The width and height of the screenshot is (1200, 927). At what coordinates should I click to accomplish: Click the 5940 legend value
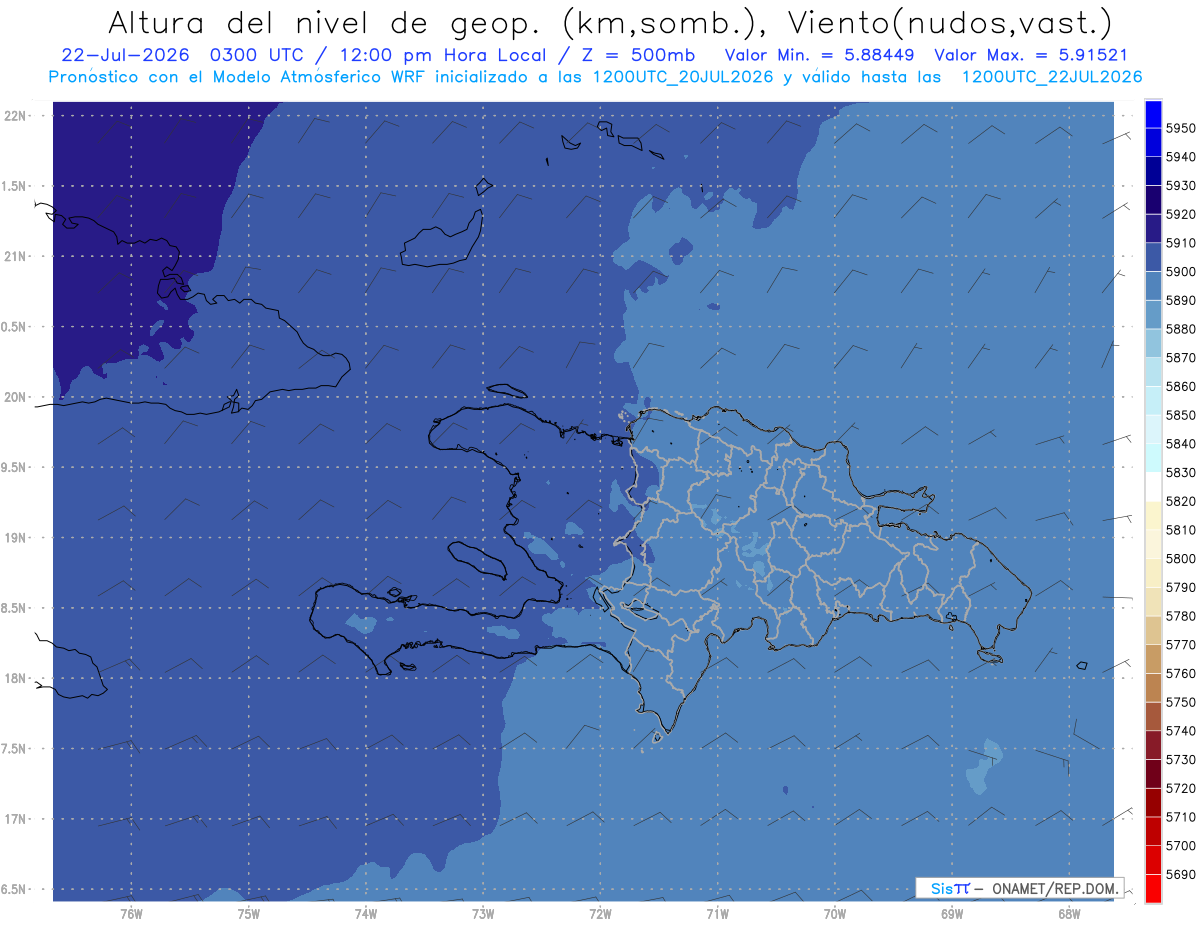point(1181,157)
